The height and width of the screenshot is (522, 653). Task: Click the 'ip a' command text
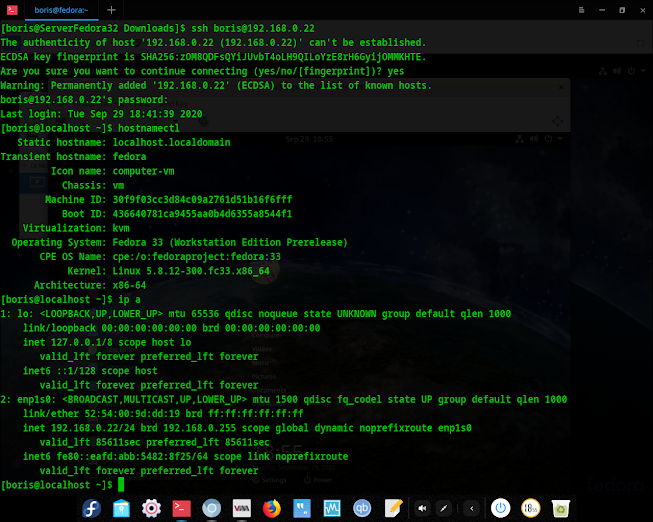click(x=129, y=300)
